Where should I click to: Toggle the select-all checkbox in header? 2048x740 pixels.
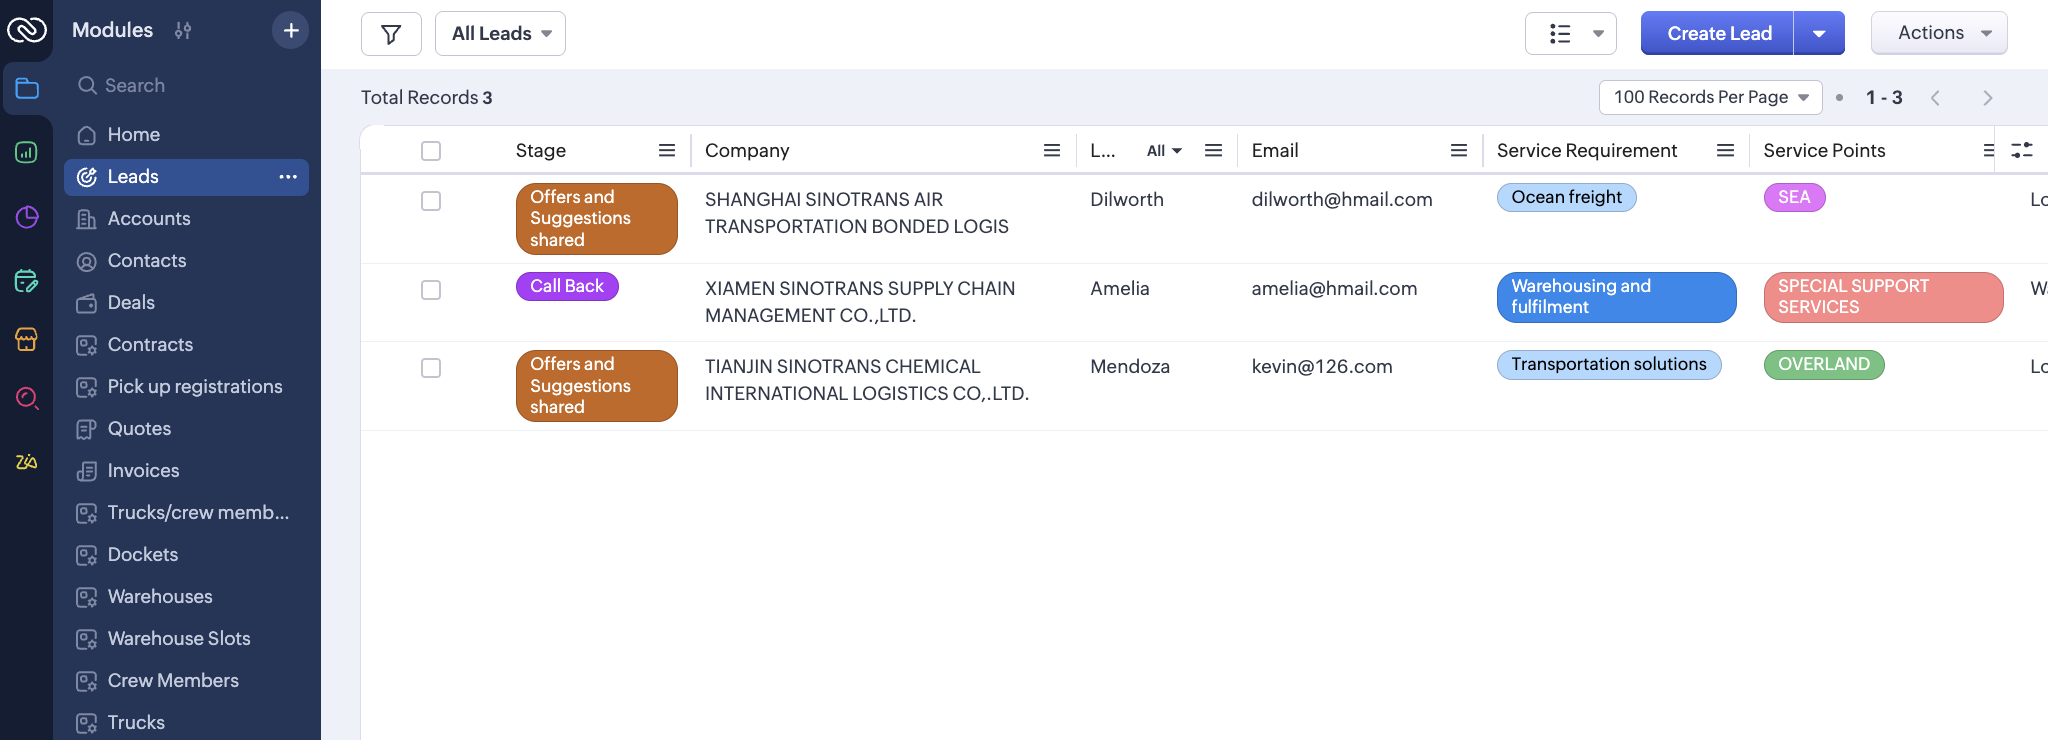pos(431,151)
